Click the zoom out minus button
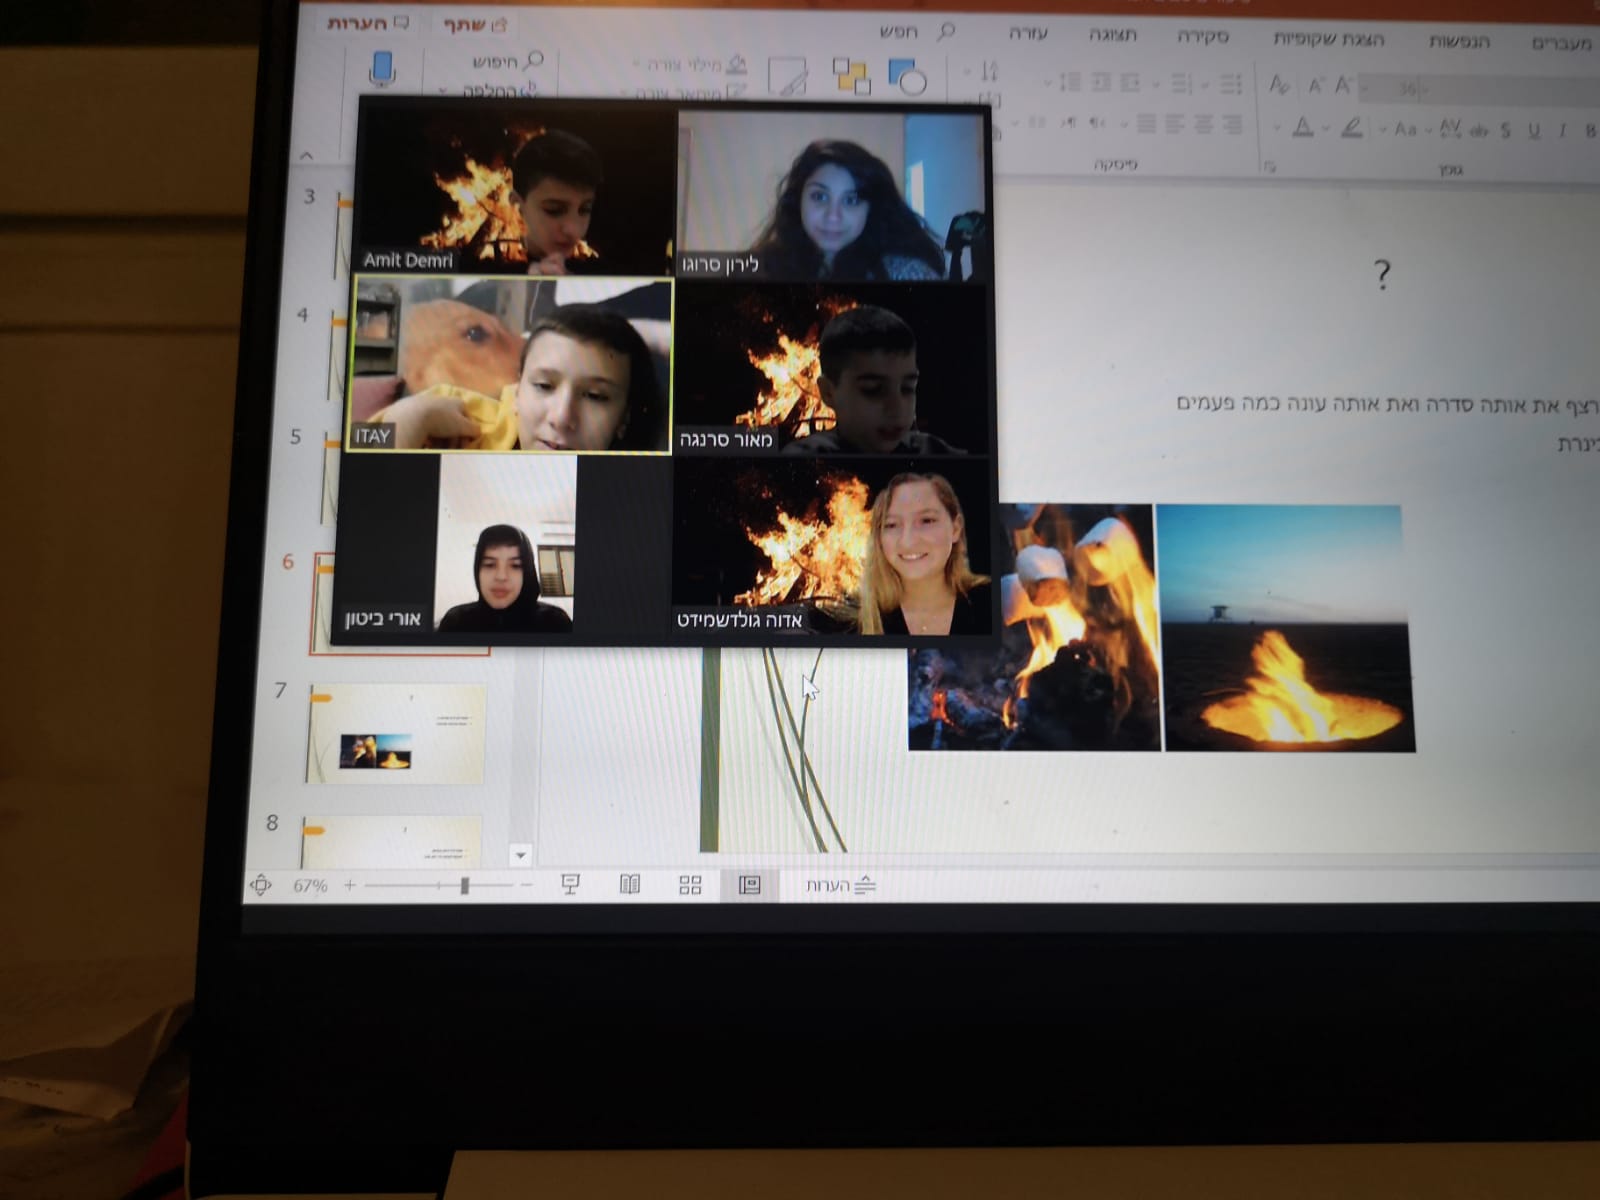 [x=527, y=885]
